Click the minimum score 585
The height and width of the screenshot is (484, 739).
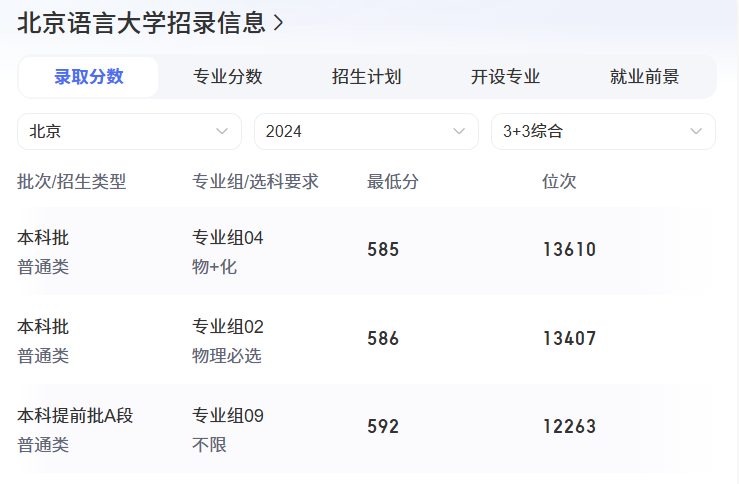coord(383,249)
